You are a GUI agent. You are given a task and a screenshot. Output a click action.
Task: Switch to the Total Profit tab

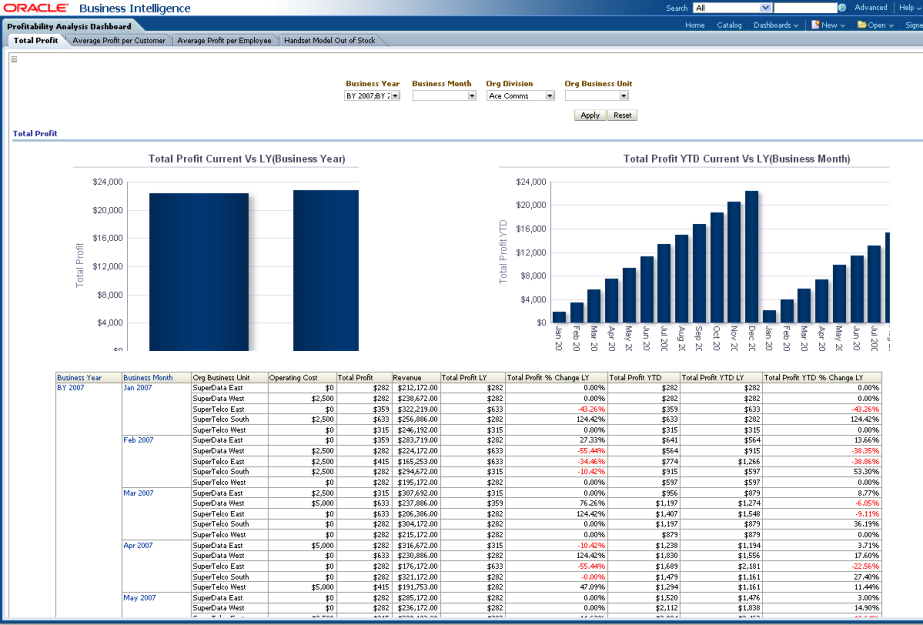pos(35,41)
